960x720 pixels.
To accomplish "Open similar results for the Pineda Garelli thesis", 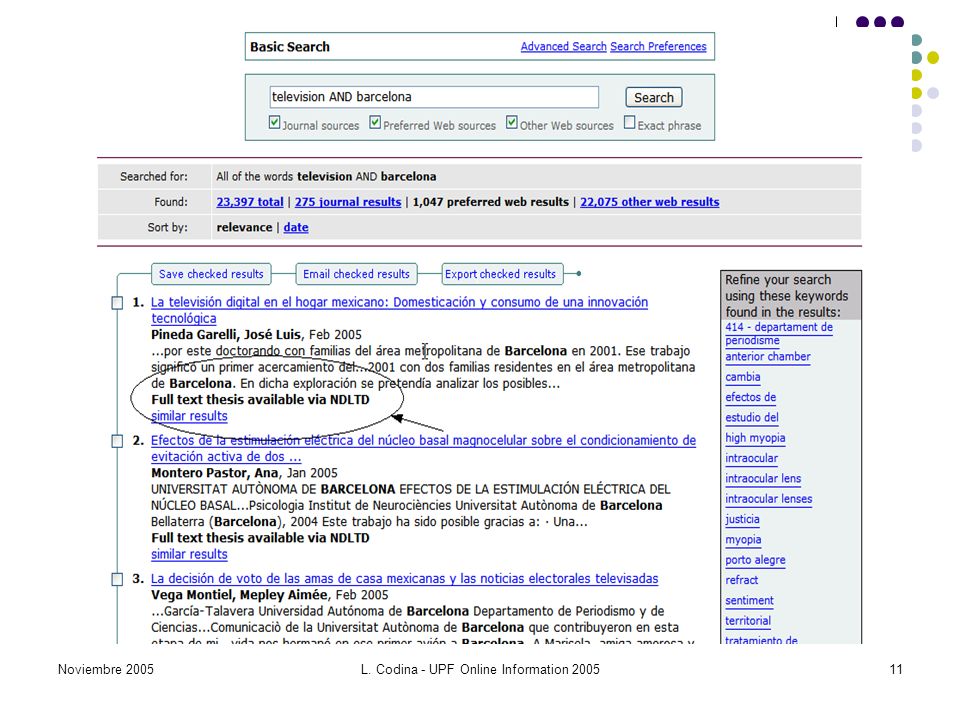I will [x=189, y=416].
